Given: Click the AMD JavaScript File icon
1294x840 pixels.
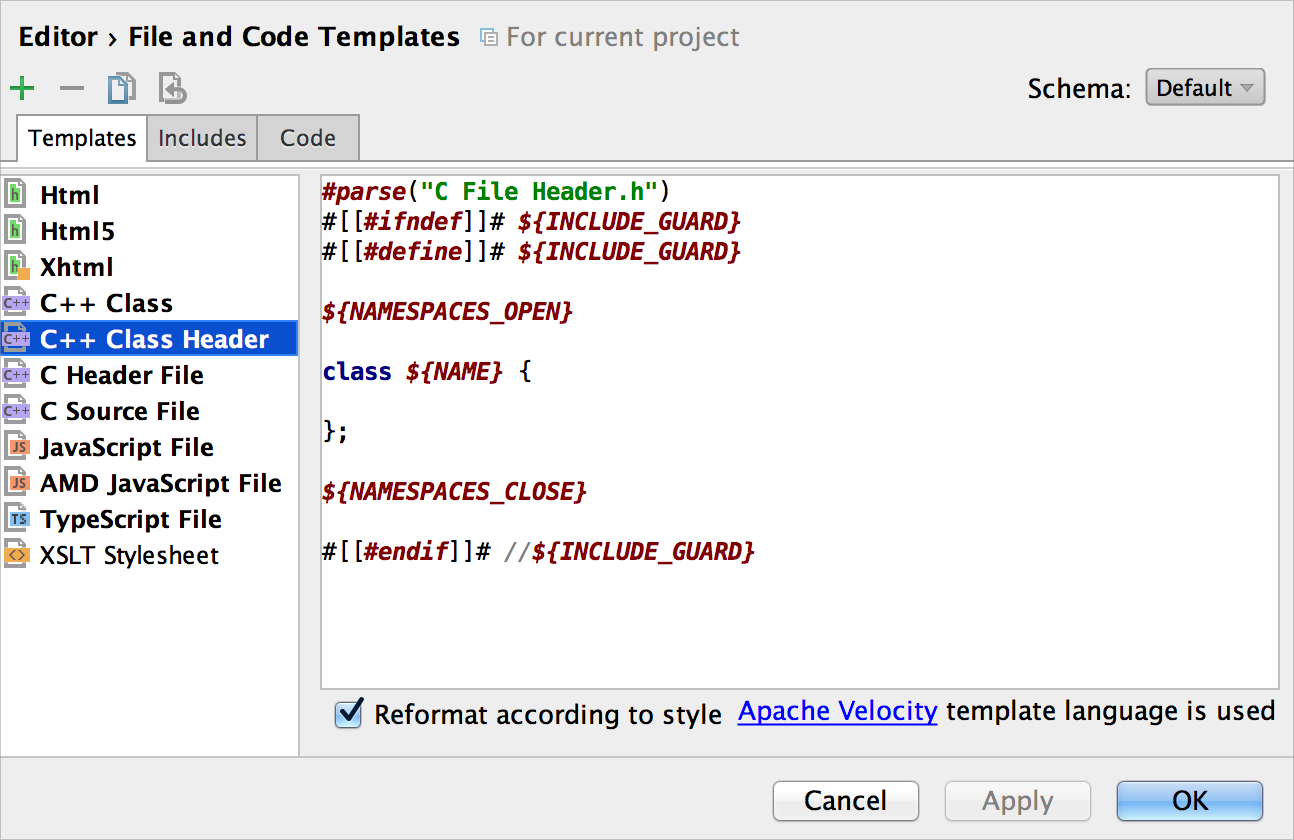Looking at the screenshot, I should point(17,482).
